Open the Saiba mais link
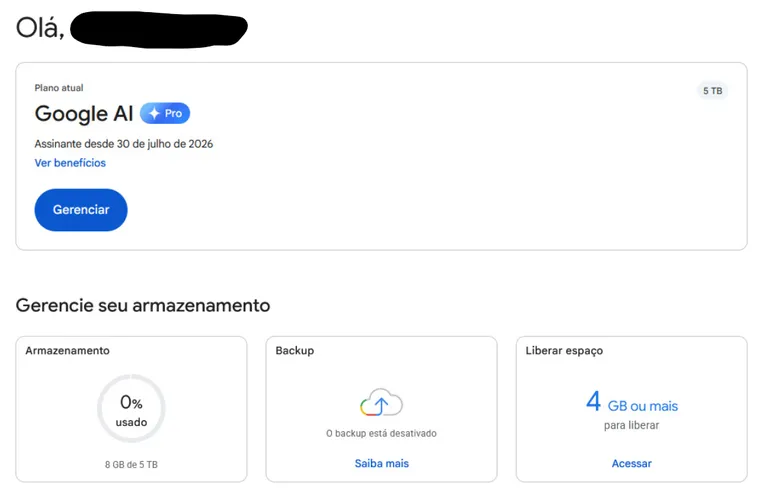762x500 pixels. pos(381,464)
